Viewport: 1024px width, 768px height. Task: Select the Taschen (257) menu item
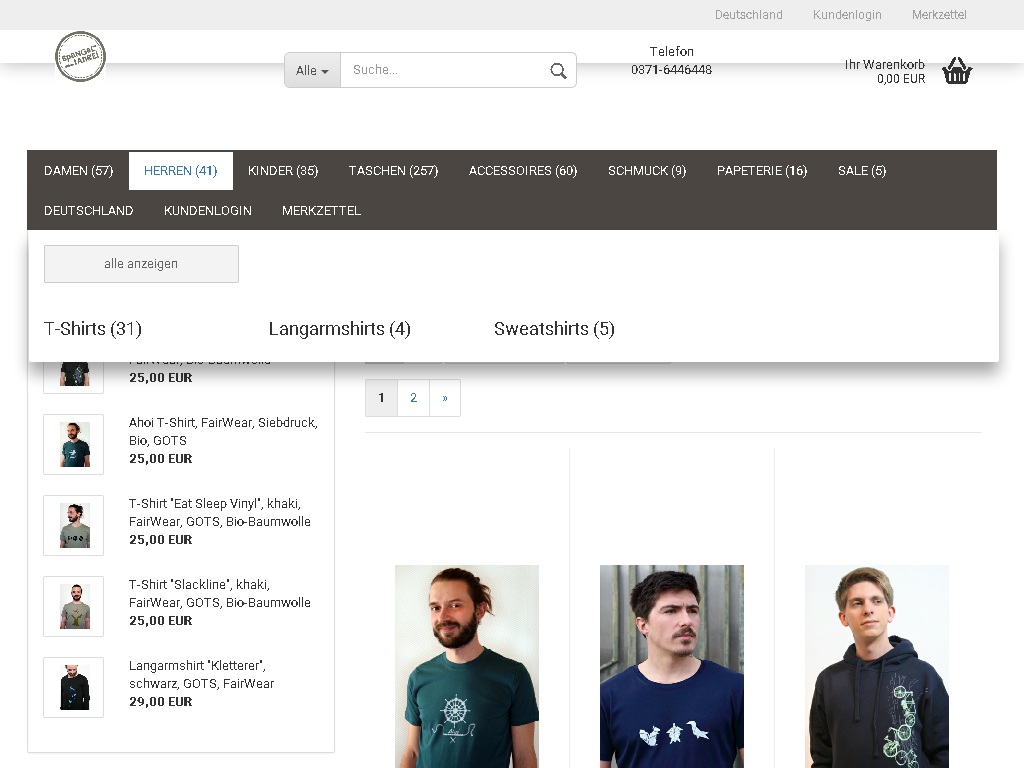click(x=393, y=171)
